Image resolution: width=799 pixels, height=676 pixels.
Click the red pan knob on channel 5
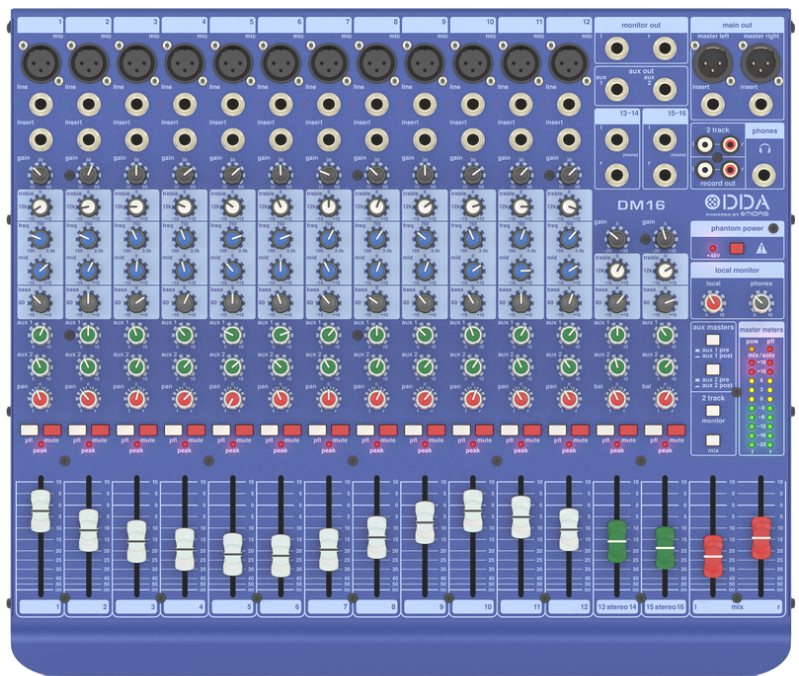click(x=232, y=400)
